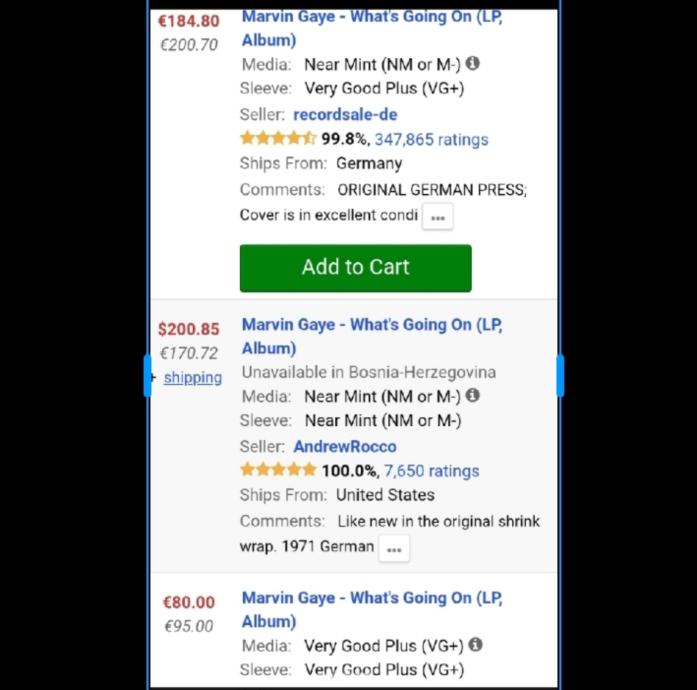View the 347,865 ratings link
Viewport: 697px width, 690px height.
431,139
